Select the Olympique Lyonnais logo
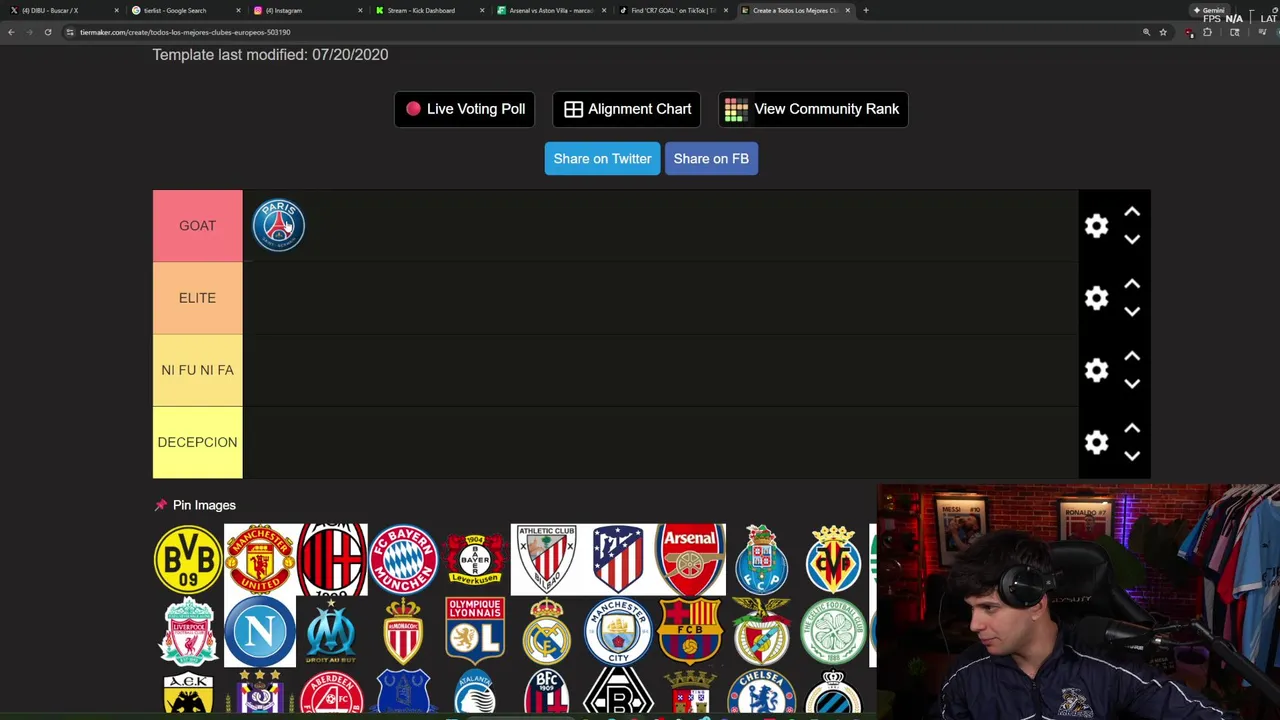 [x=475, y=631]
